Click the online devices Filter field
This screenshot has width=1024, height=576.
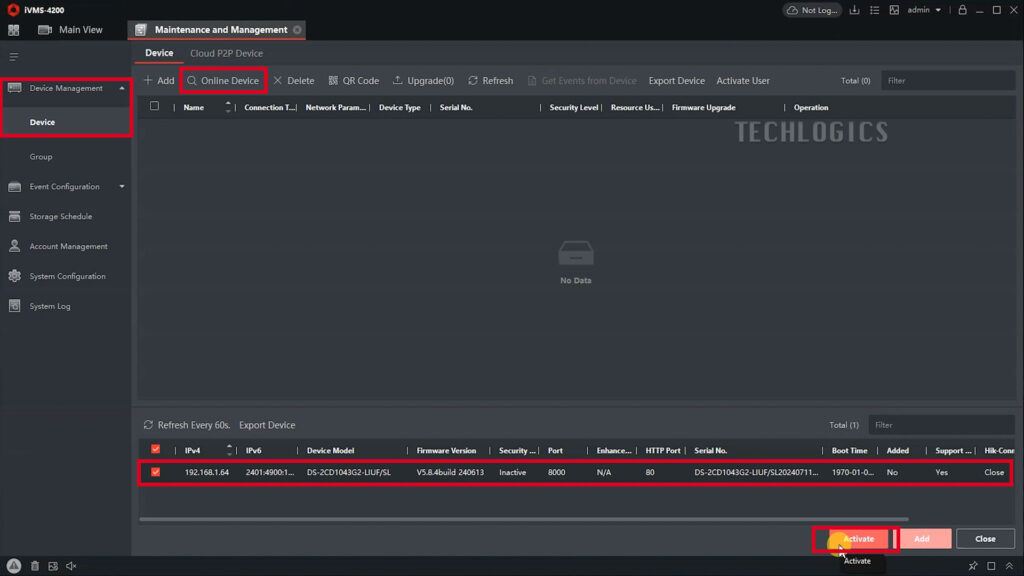940,425
